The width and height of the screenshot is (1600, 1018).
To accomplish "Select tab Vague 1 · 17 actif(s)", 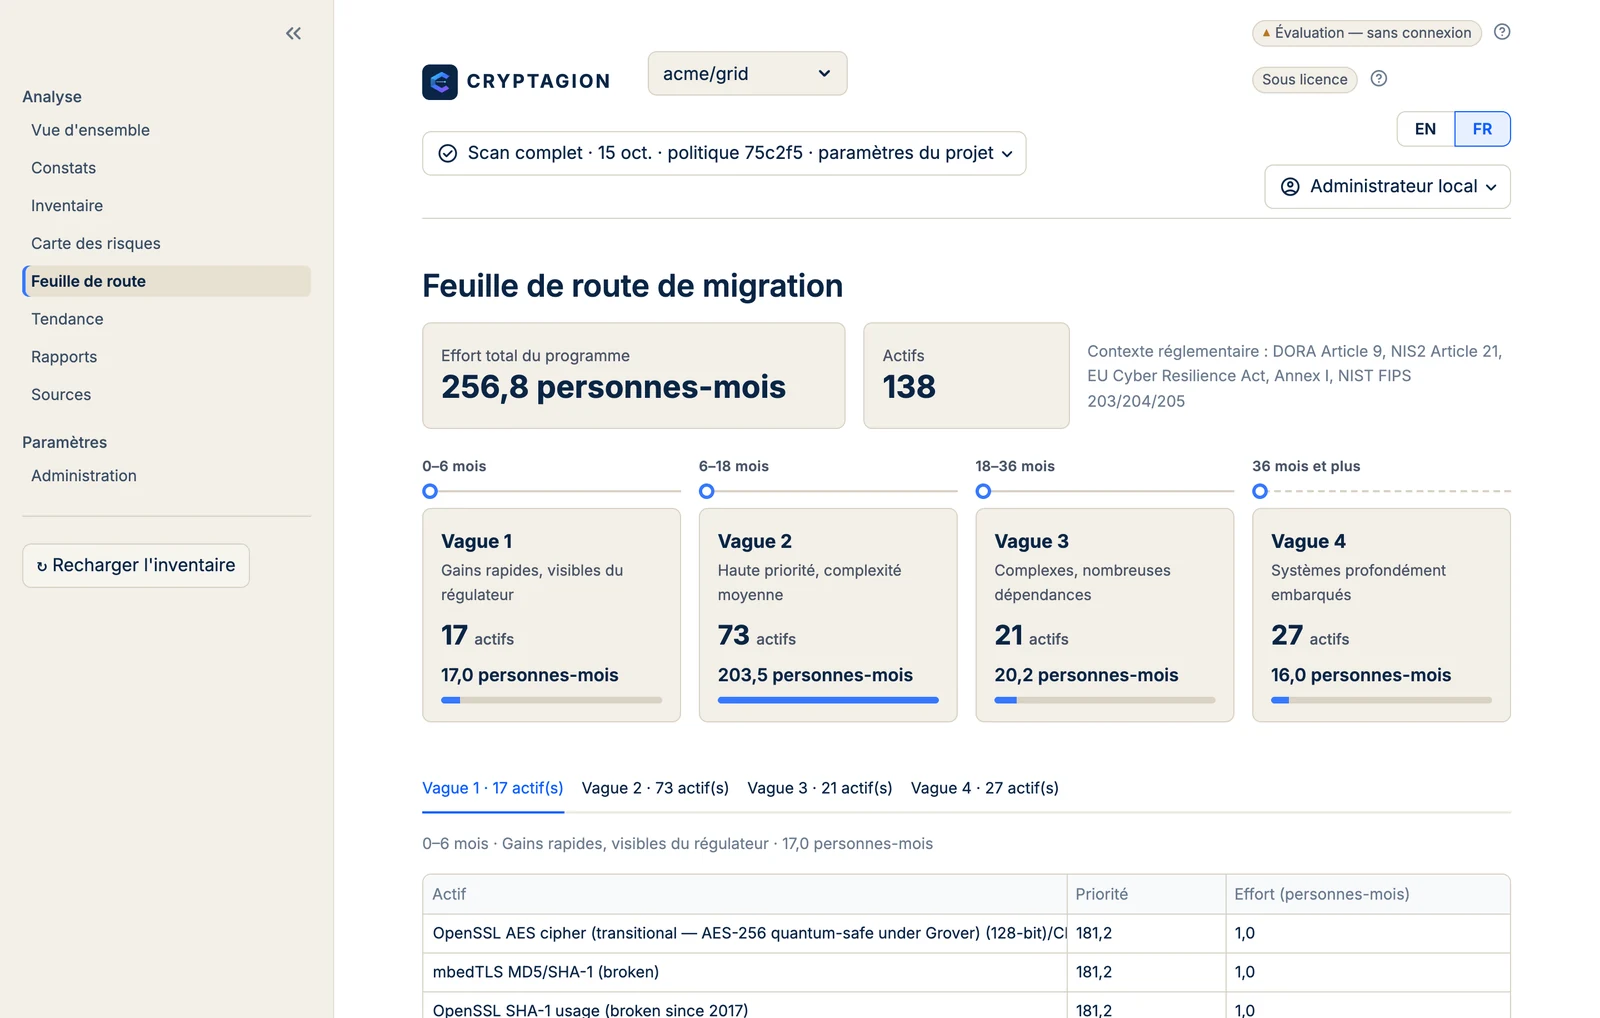I will point(493,788).
